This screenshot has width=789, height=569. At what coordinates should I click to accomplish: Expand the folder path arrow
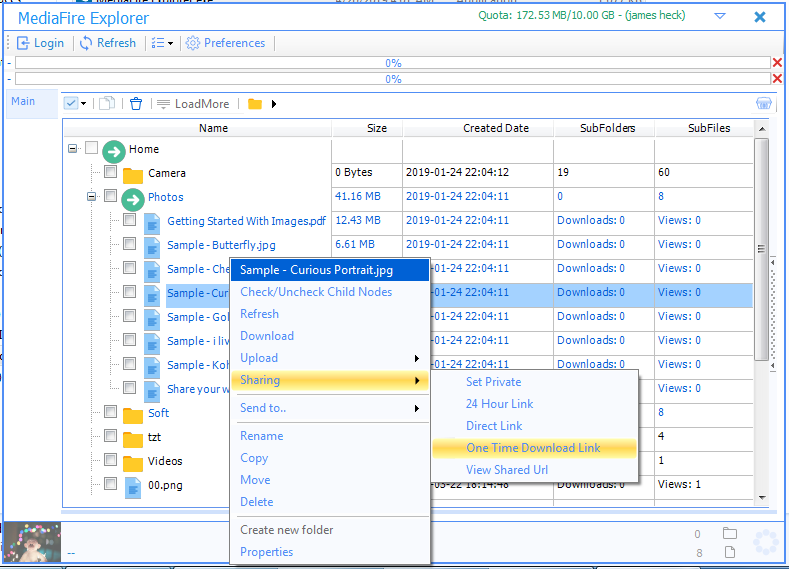pyautogui.click(x=274, y=104)
